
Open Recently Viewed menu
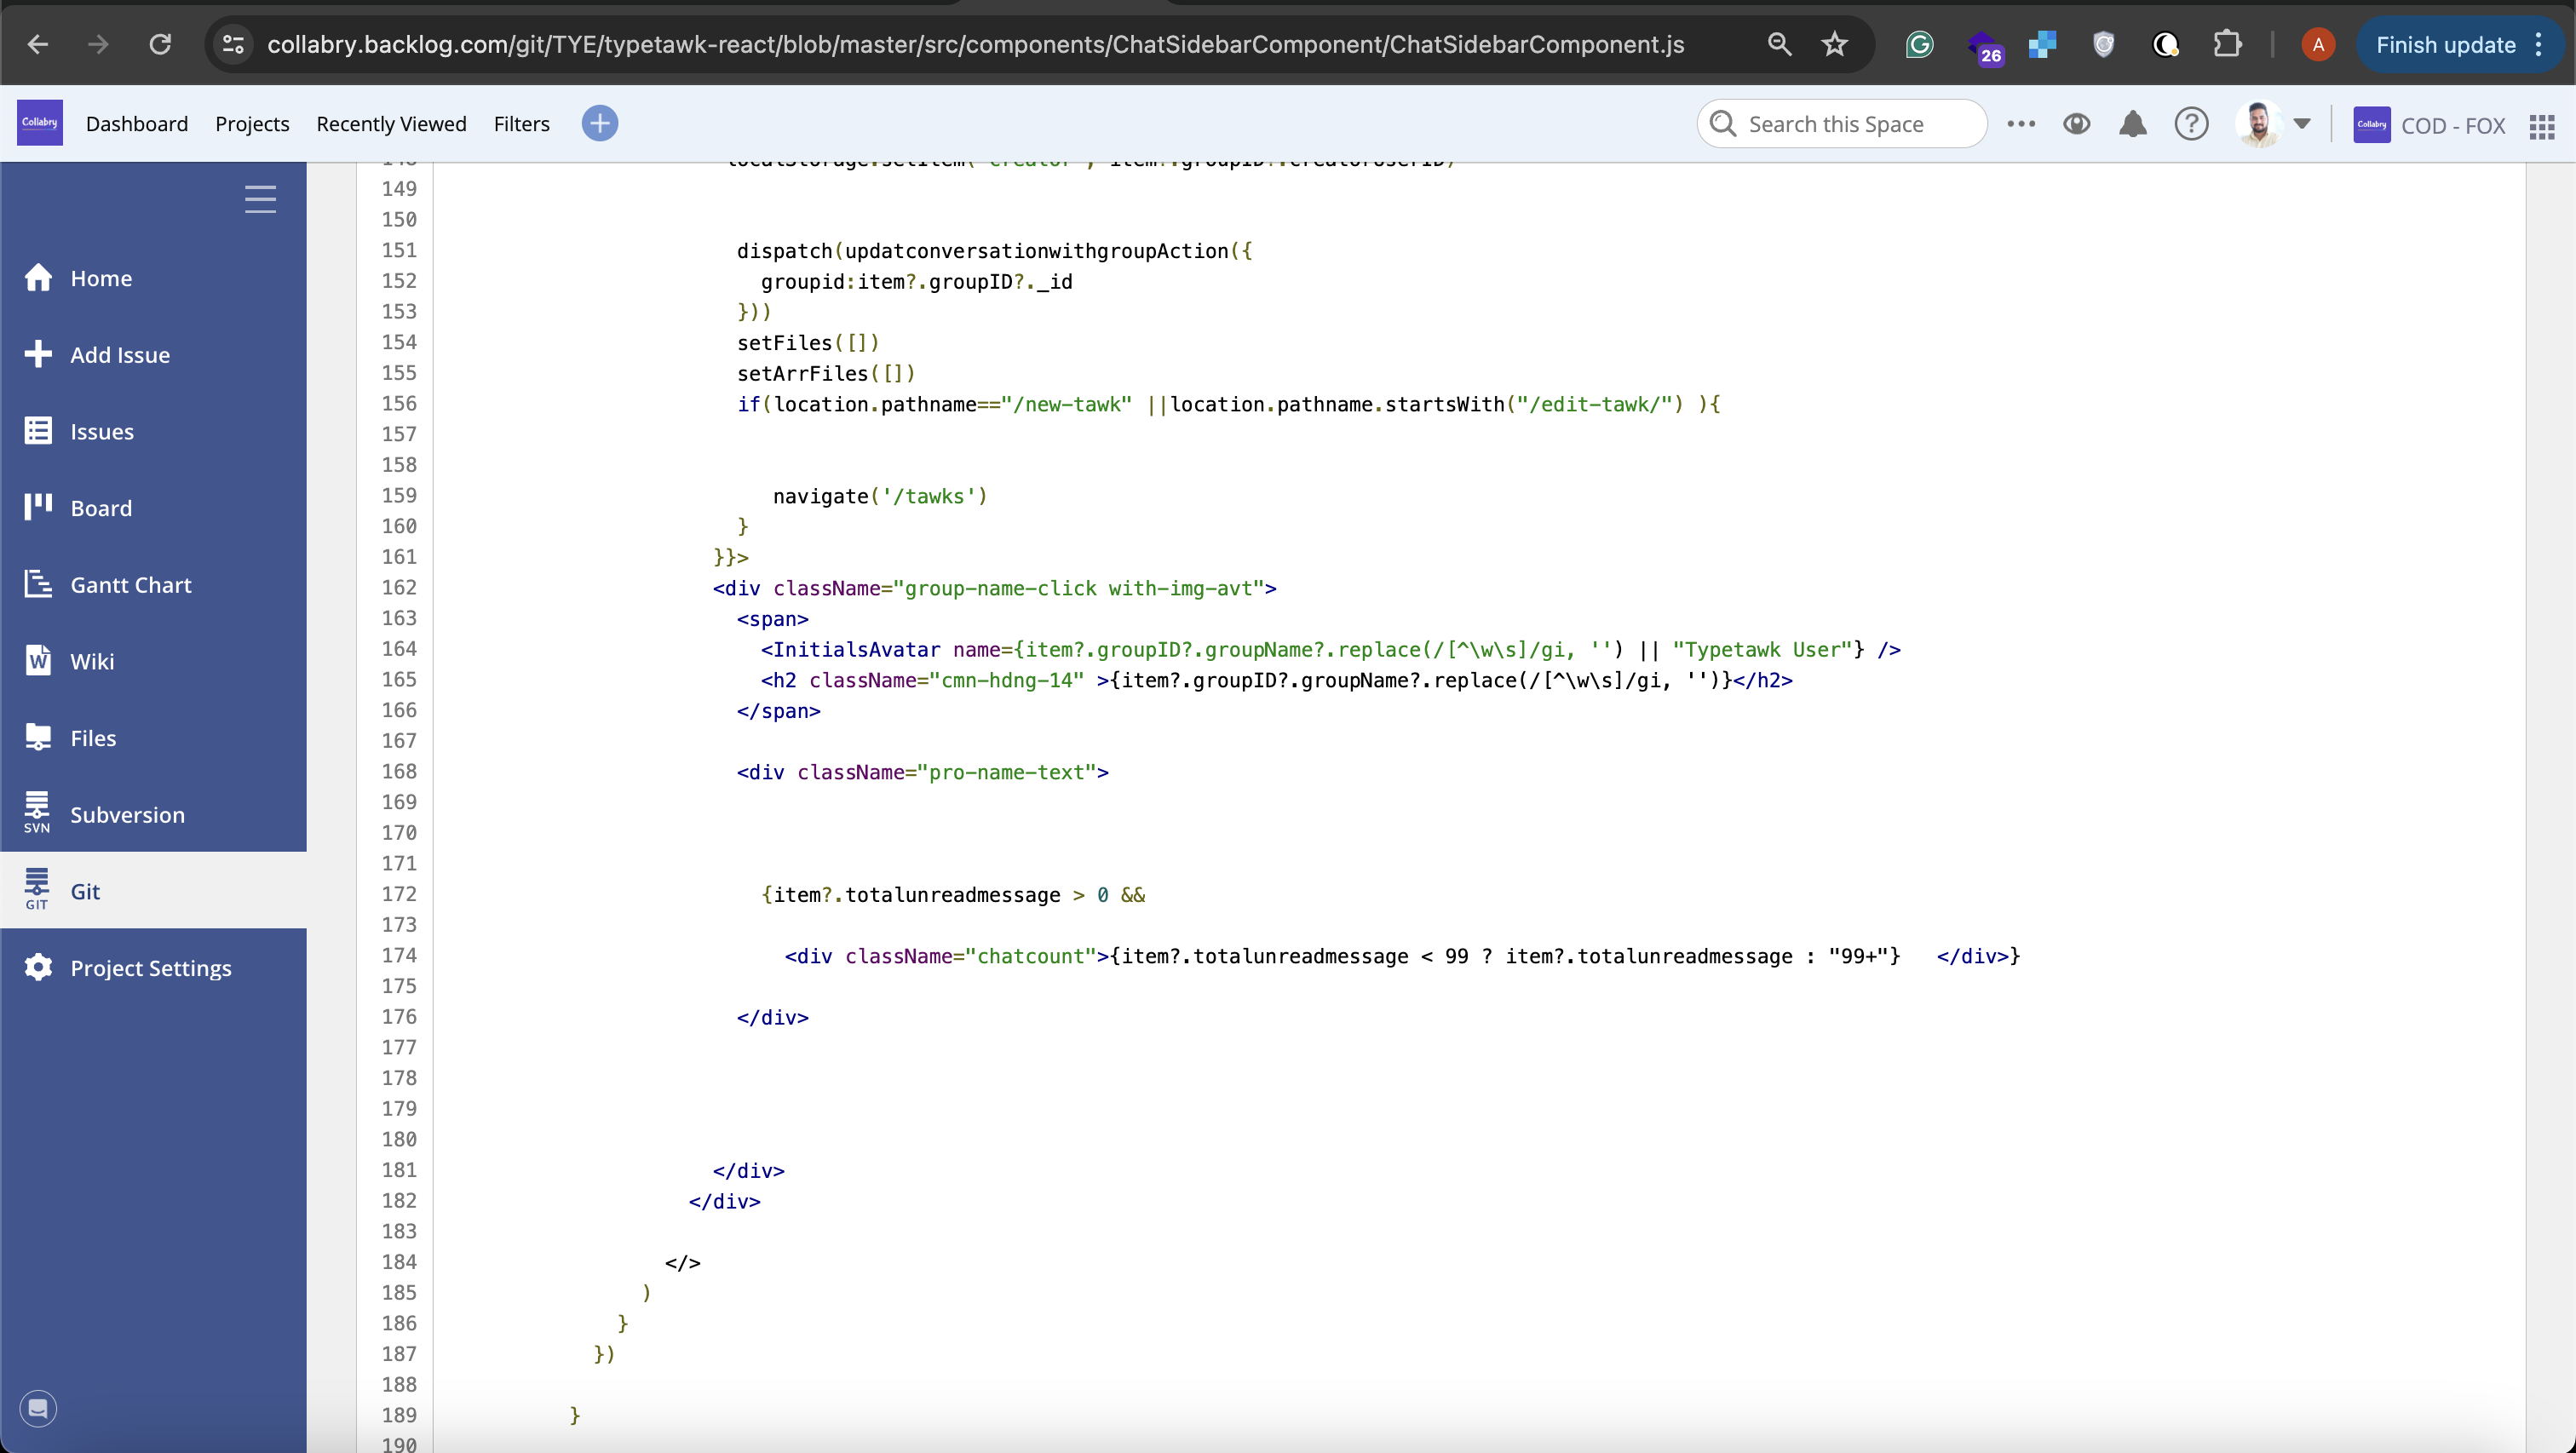pos(391,124)
